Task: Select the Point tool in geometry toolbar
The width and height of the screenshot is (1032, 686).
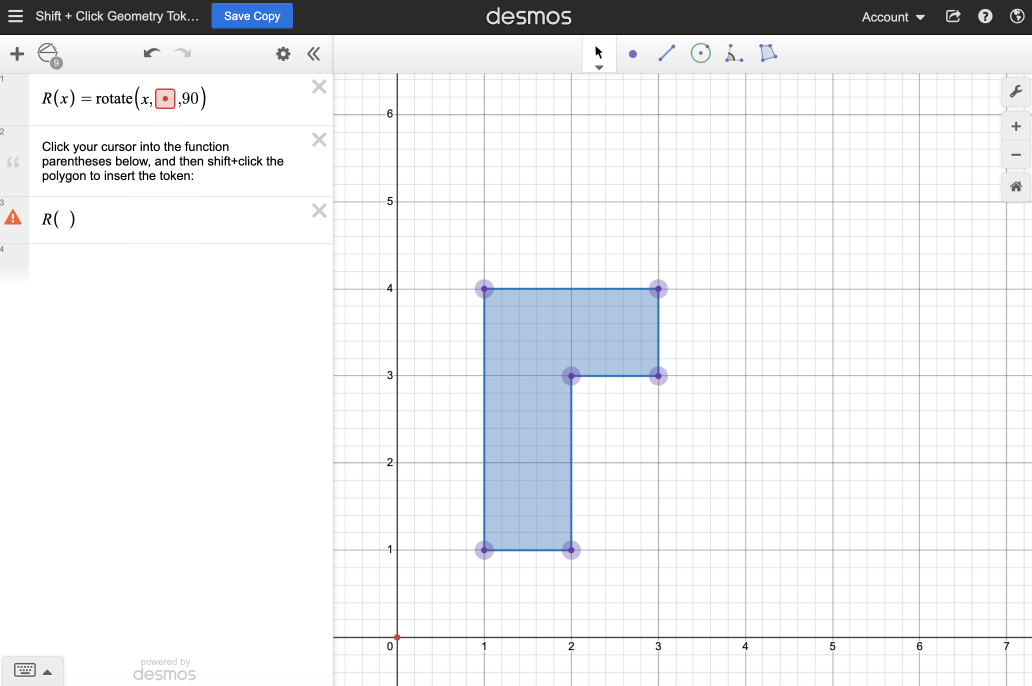Action: pos(633,54)
